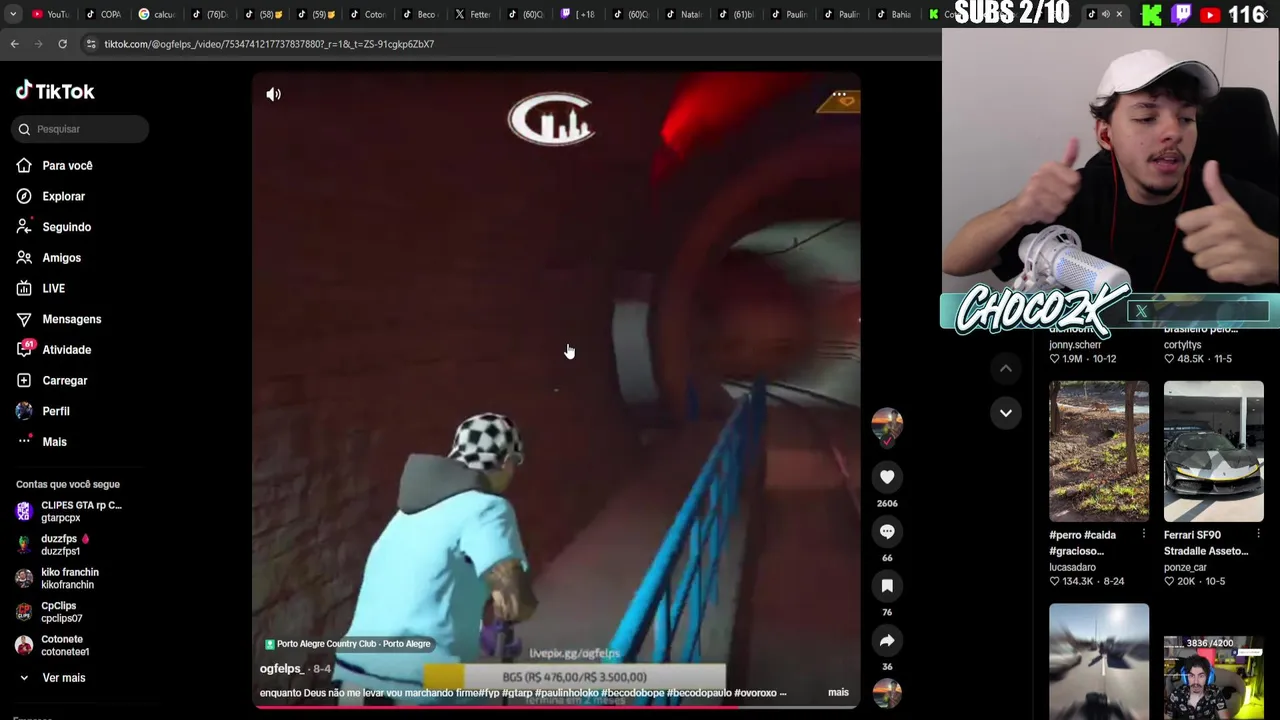Open ogfelps_ profile name link
Screen dimensions: 1280x720
coord(282,669)
